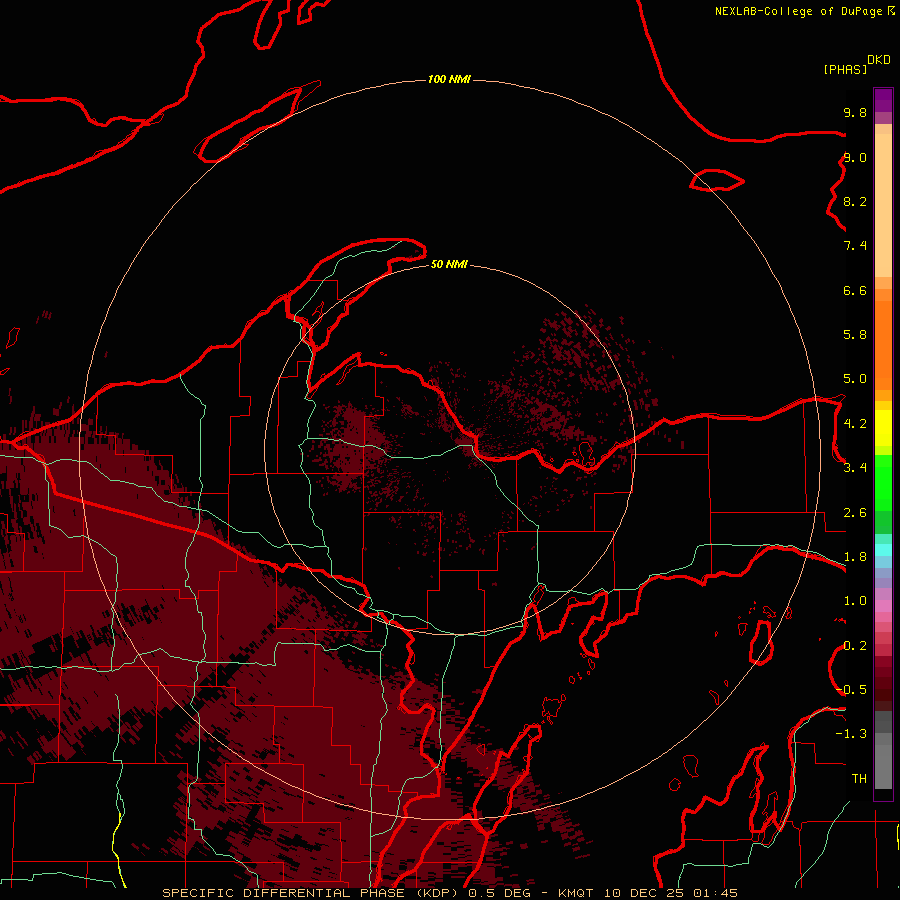
Task: Click the 5.8 value on color scale
Action: click(855, 335)
